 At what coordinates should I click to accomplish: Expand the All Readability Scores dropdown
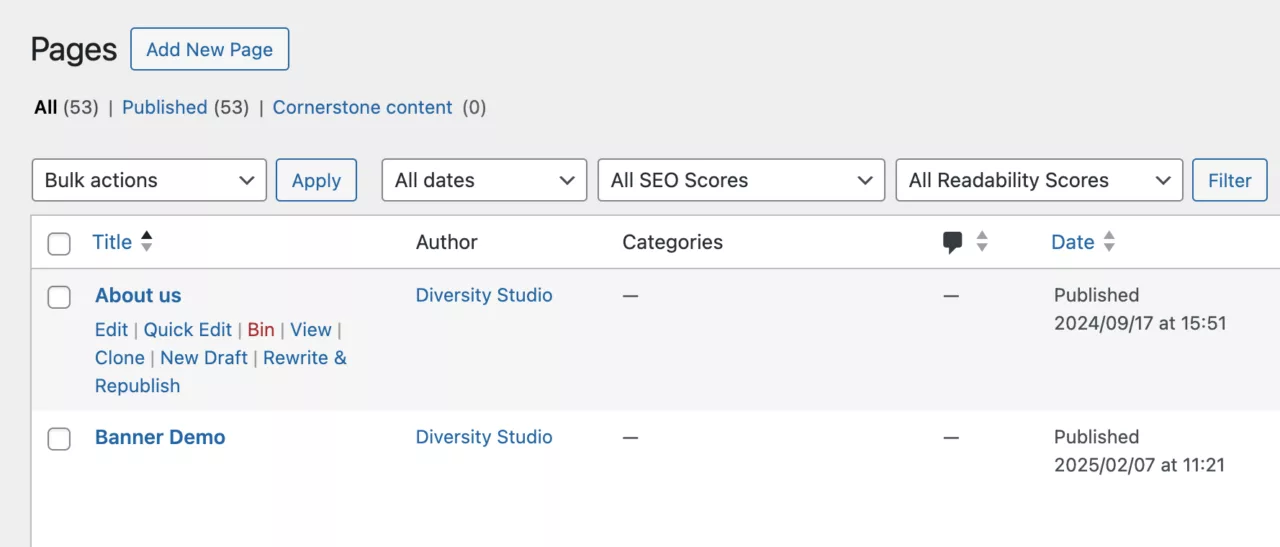click(1038, 180)
